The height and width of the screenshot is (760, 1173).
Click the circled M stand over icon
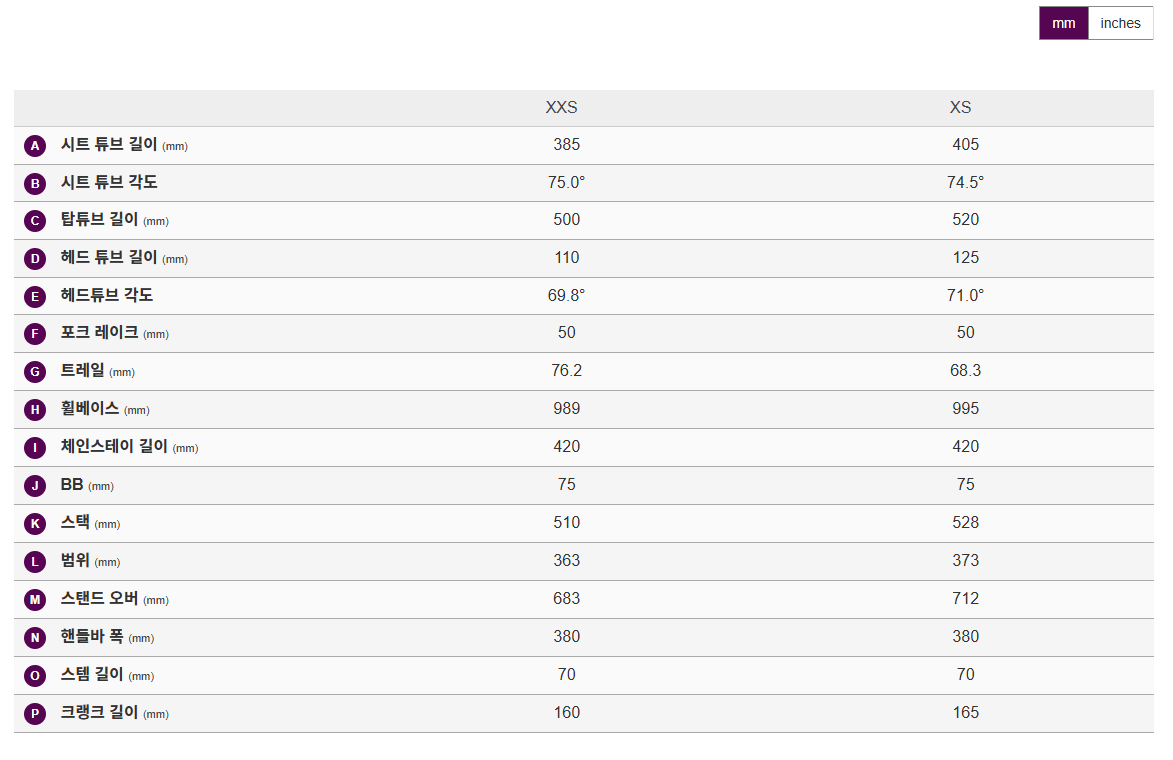pos(35,600)
